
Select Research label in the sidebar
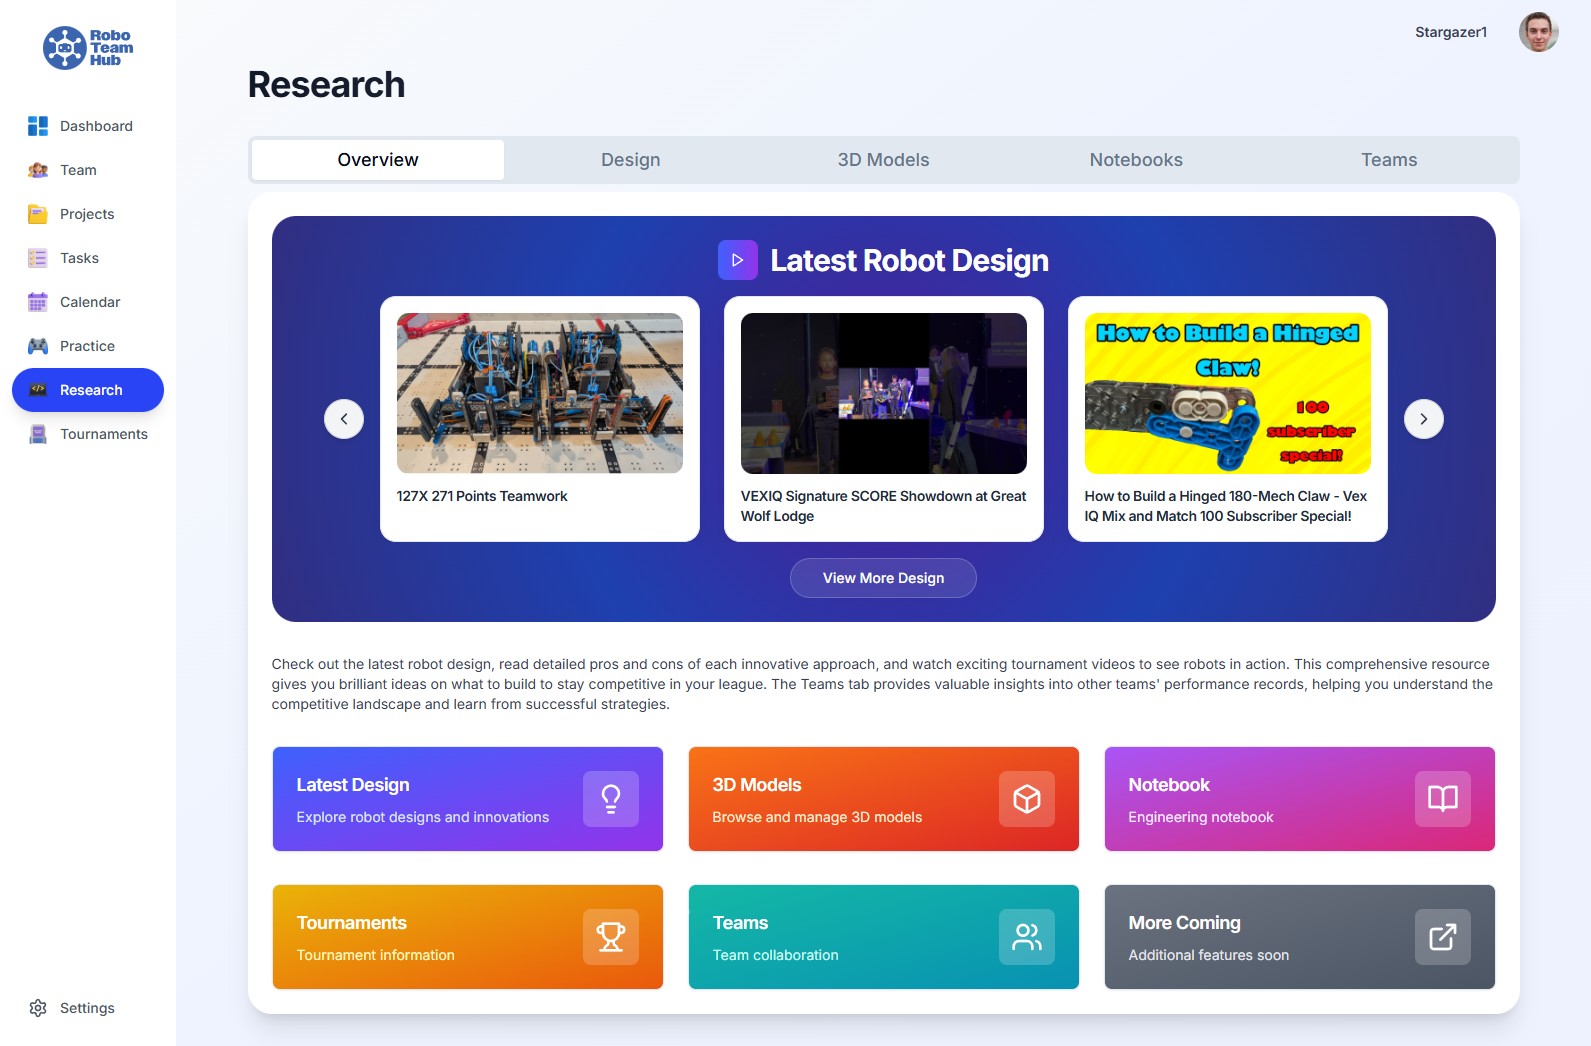pos(91,390)
